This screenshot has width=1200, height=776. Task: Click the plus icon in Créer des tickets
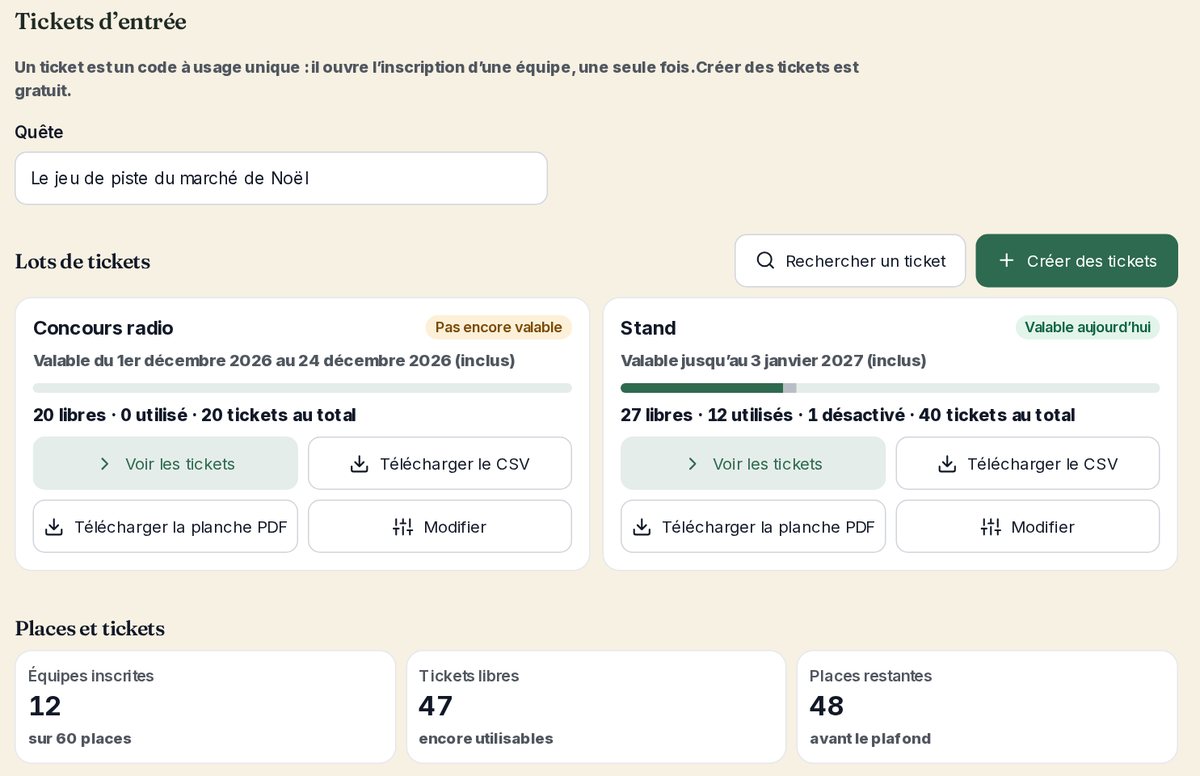1006,261
